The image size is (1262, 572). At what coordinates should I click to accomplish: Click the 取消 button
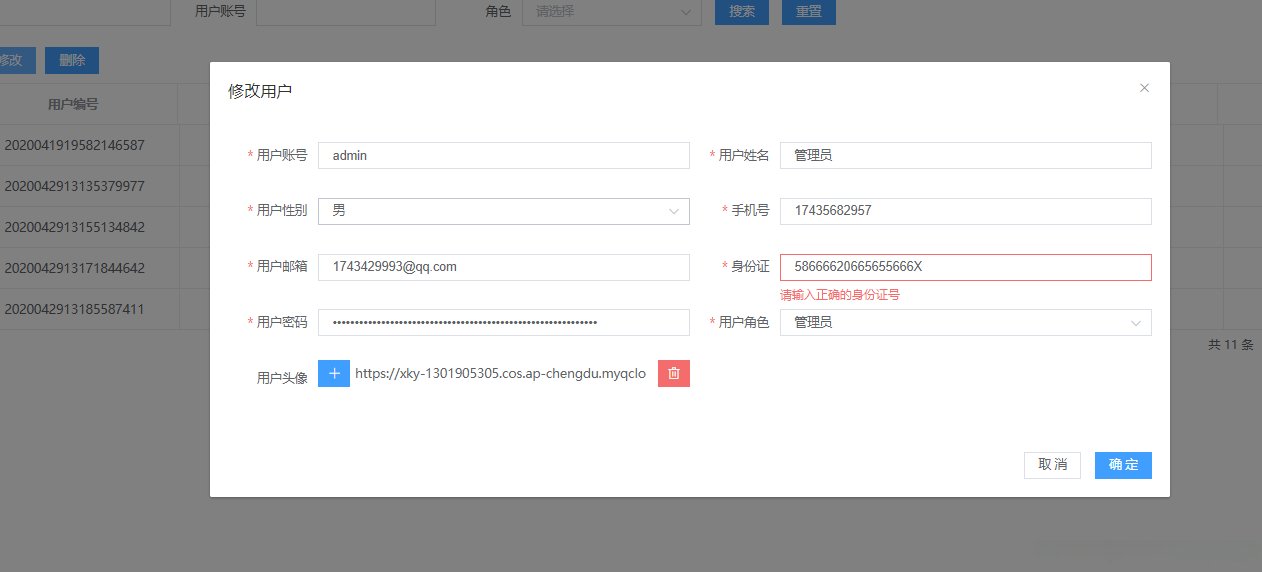1052,465
